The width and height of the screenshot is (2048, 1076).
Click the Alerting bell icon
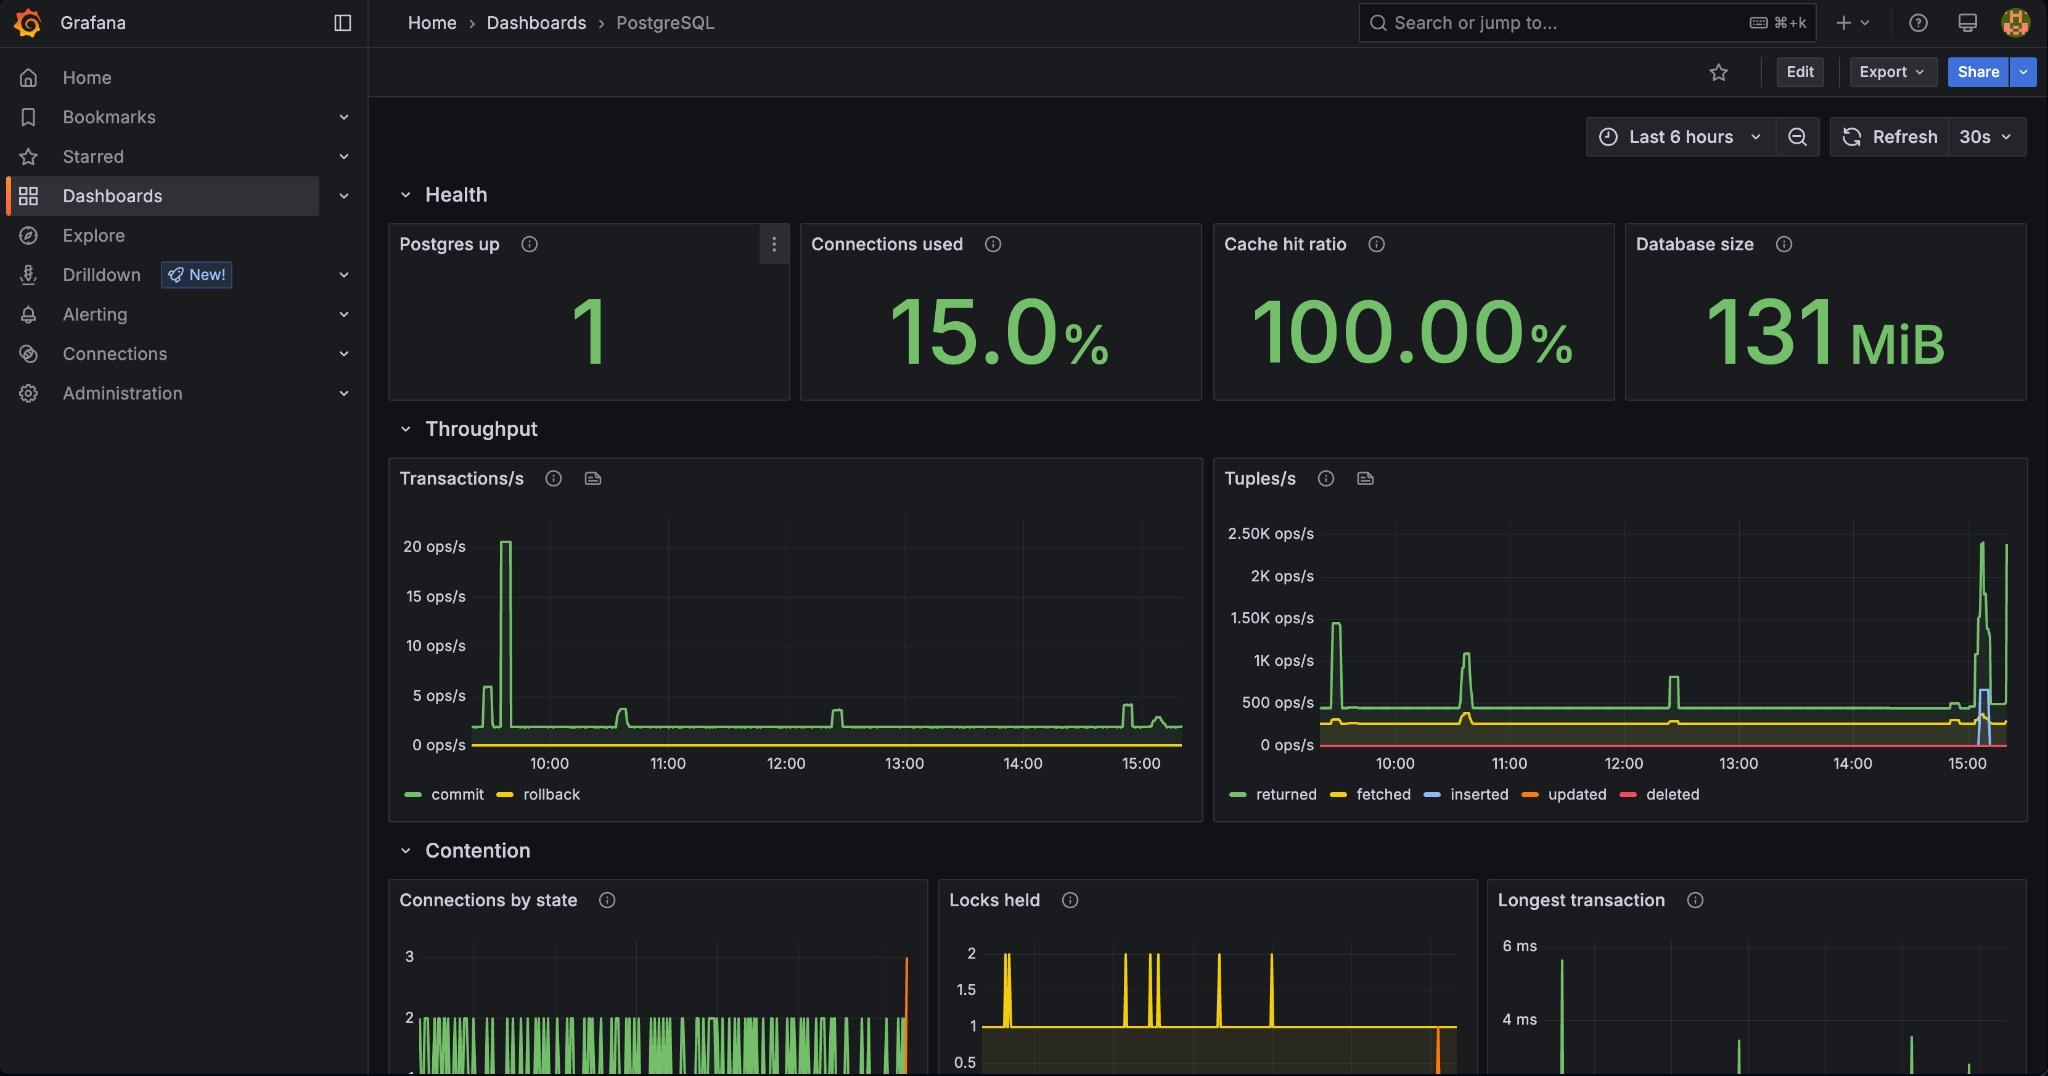click(29, 314)
